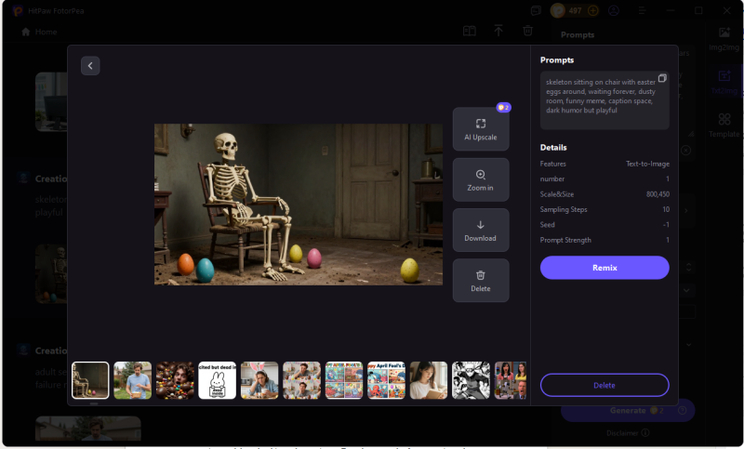Open the April Fool's comic thumbnail
The width and height of the screenshot is (744, 449).
(386, 380)
